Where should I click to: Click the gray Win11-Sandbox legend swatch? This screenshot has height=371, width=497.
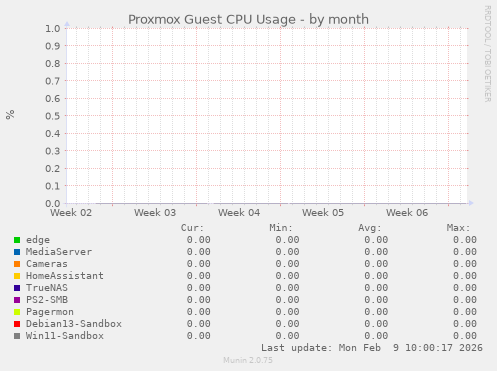pos(17,336)
